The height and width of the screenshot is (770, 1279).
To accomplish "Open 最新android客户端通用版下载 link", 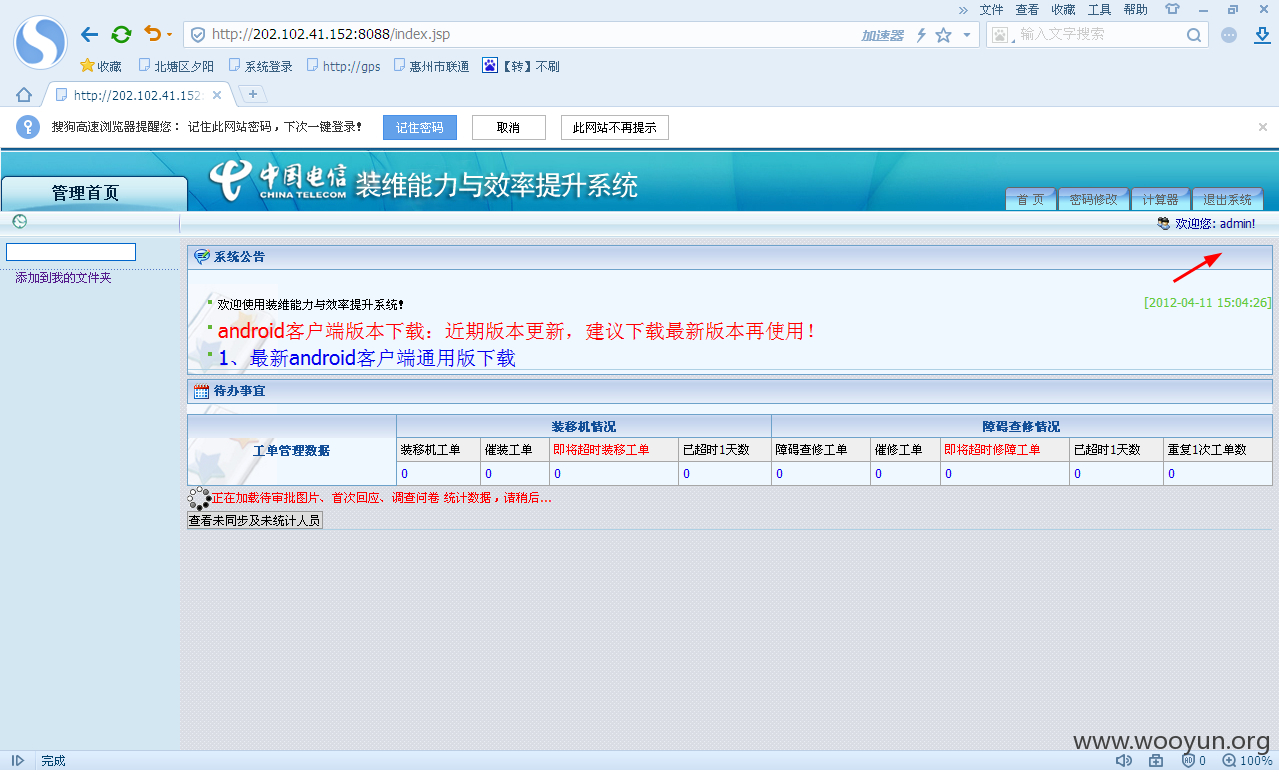I will point(367,358).
